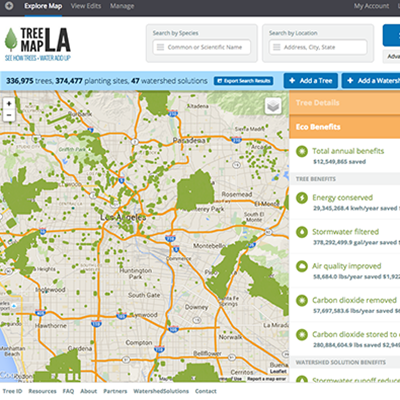This screenshot has height=400, width=400.
Task: Click the Los Angeles label on map
Action: pos(123,217)
